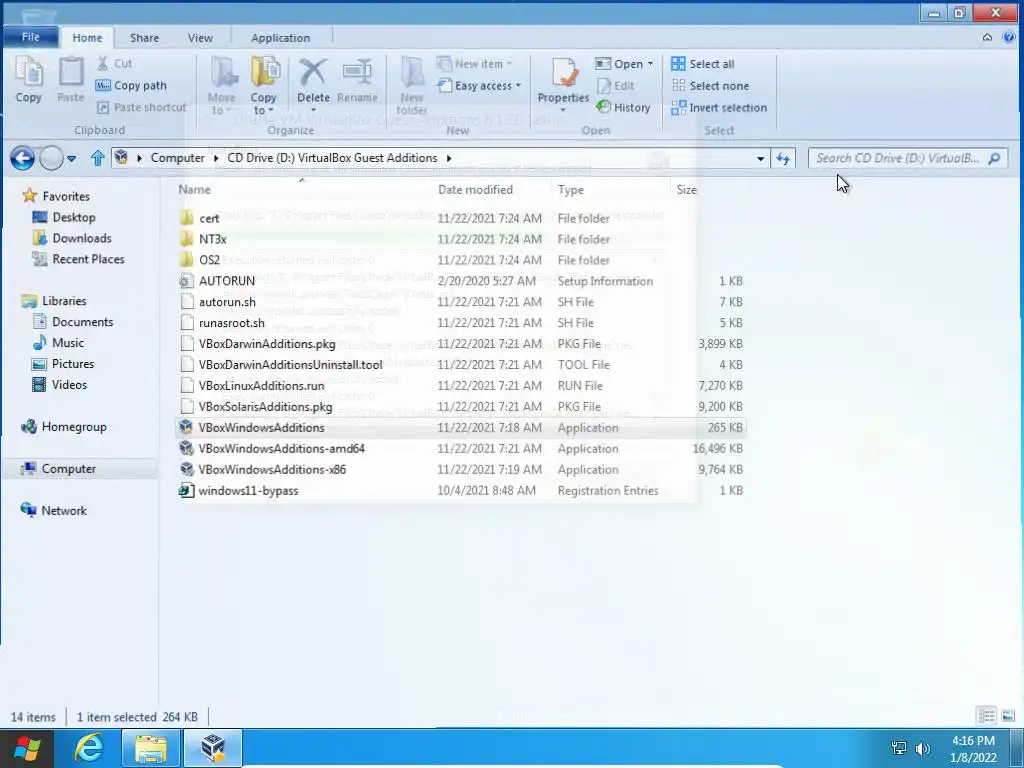Expand arrow after VirtualBox Guest Additions breadcrumb
This screenshot has height=768, width=1024.
[x=449, y=158]
